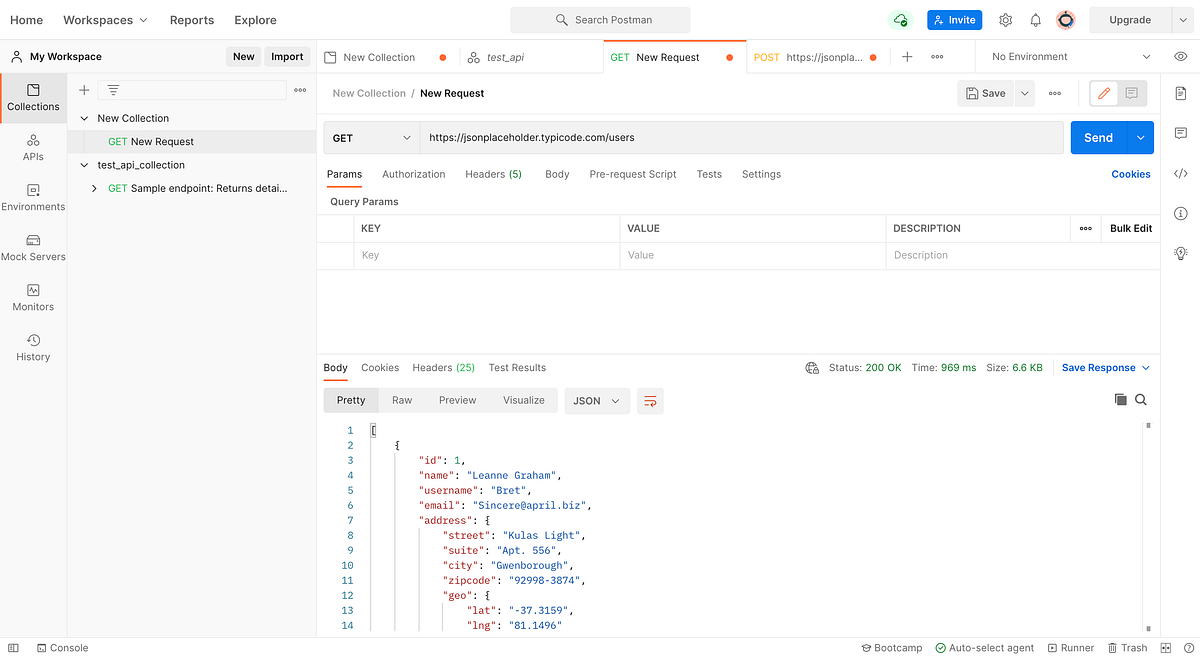This screenshot has height=658, width=1200.
Task: Toggle wrap lines in response viewer
Action: click(x=650, y=400)
